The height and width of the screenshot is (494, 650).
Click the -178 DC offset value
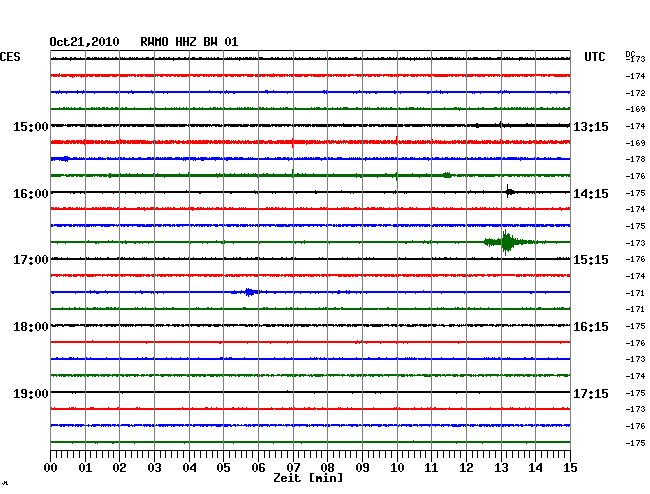point(635,159)
